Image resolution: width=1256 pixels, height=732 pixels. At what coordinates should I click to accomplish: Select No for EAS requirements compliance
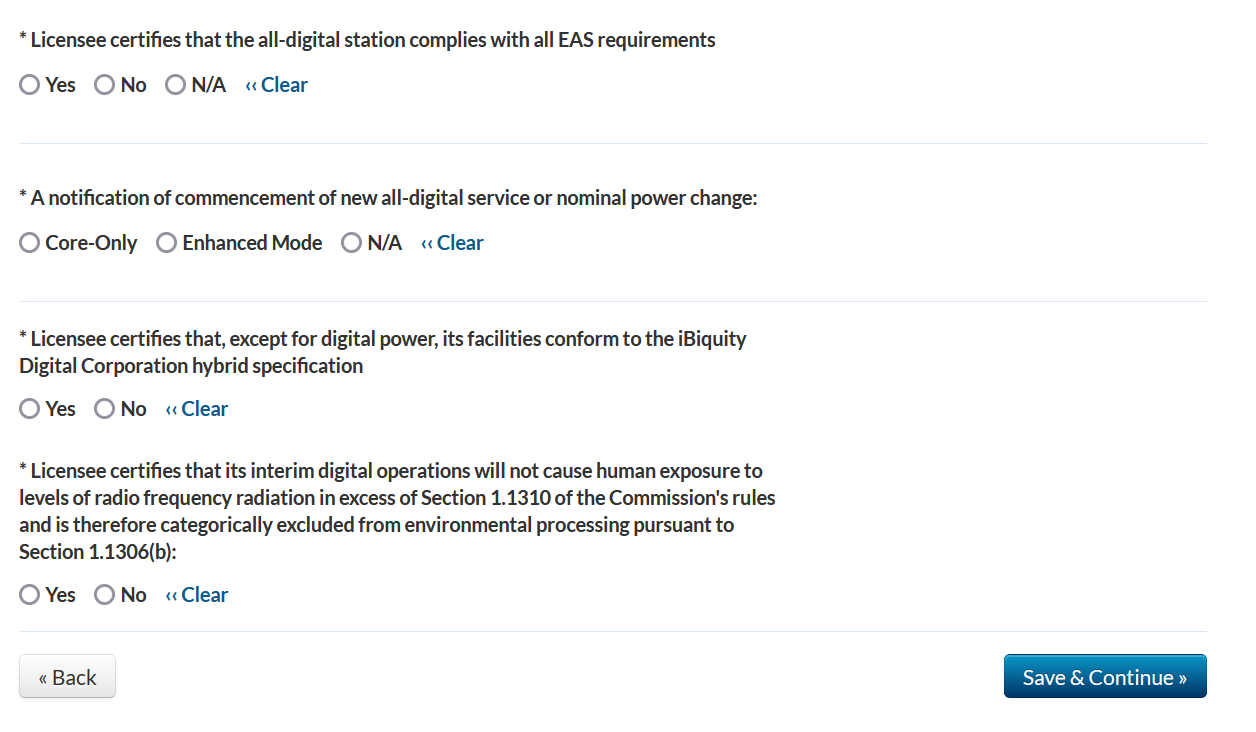tap(105, 85)
